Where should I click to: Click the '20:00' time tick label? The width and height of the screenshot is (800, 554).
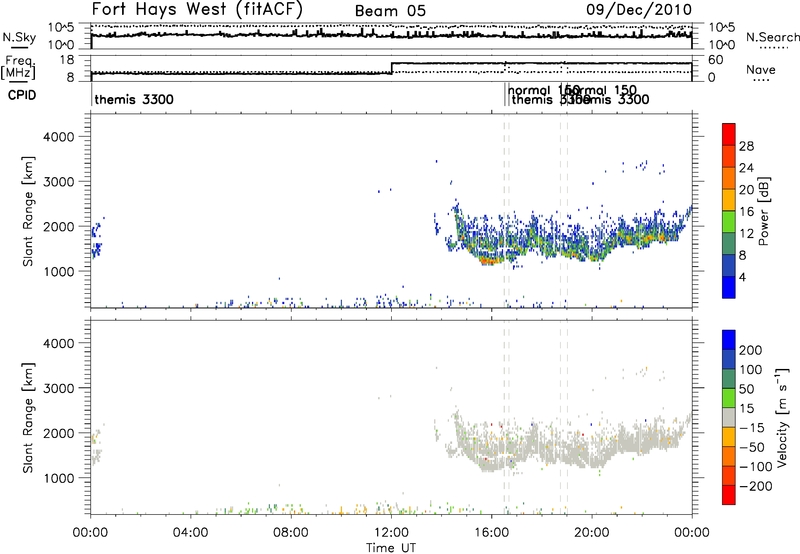coord(591,533)
